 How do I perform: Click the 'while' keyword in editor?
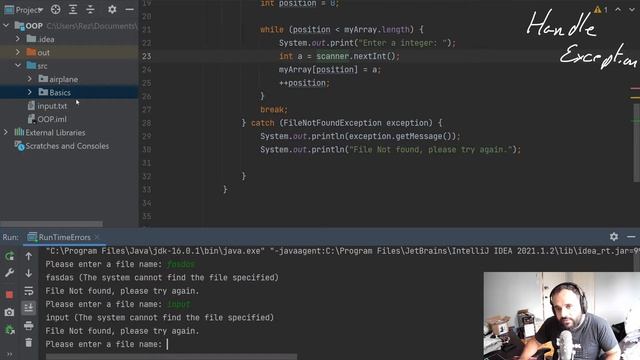click(x=271, y=29)
